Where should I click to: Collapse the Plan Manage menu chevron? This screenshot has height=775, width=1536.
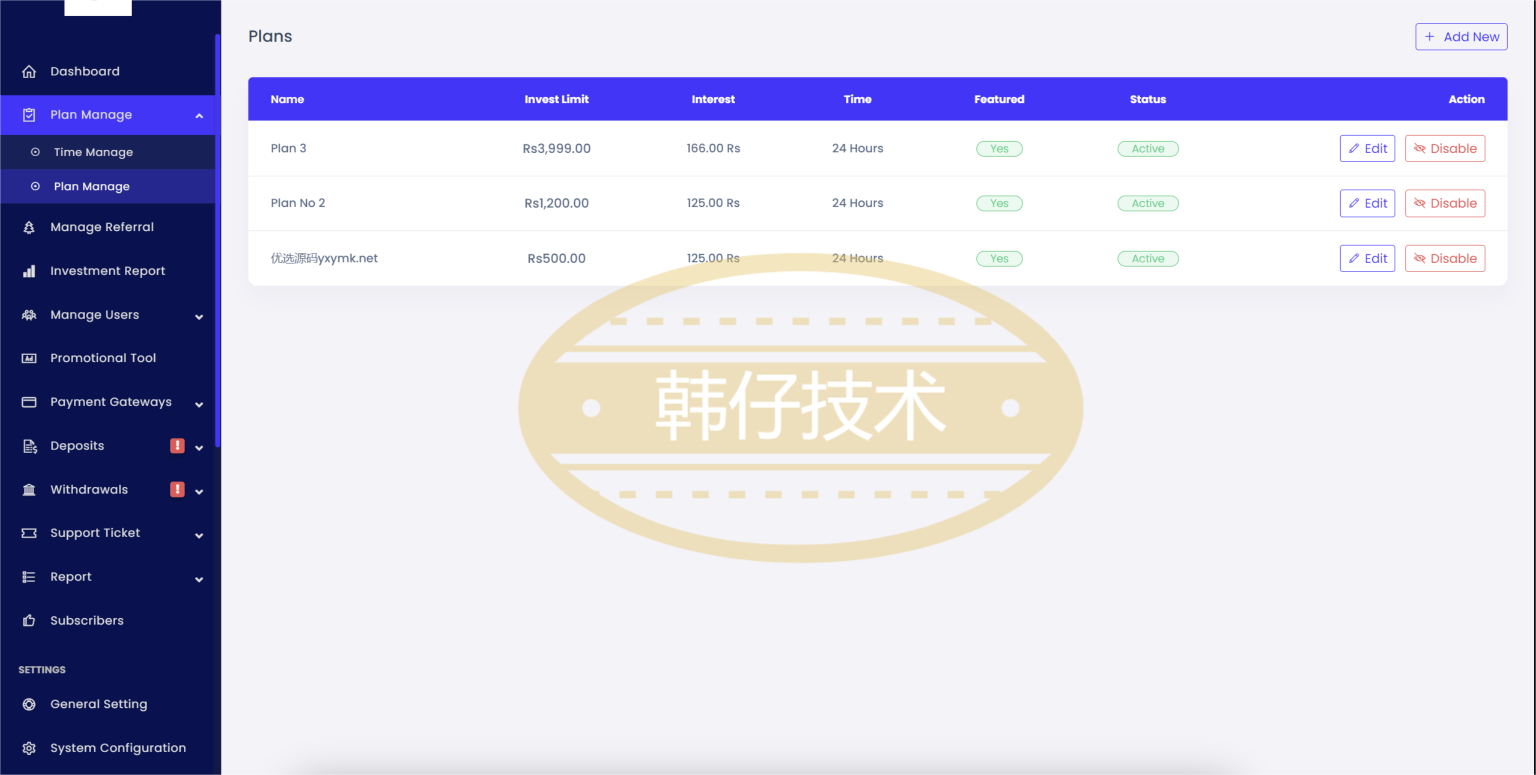[199, 116]
